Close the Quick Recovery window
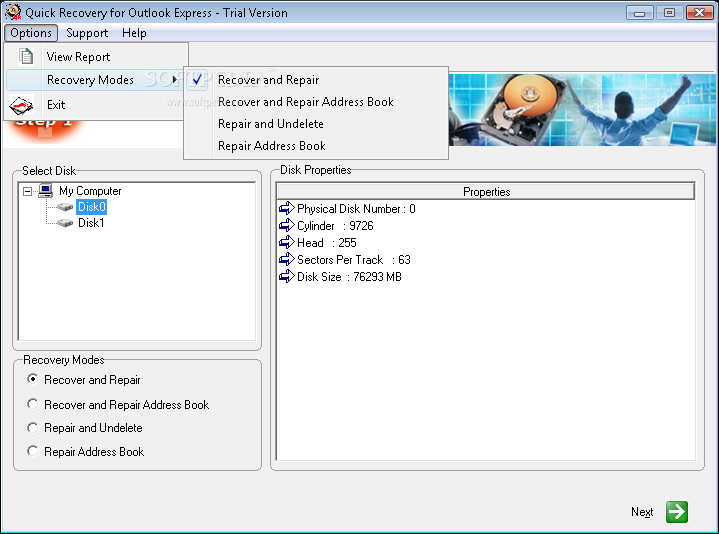The width and height of the screenshot is (719, 534). [699, 13]
